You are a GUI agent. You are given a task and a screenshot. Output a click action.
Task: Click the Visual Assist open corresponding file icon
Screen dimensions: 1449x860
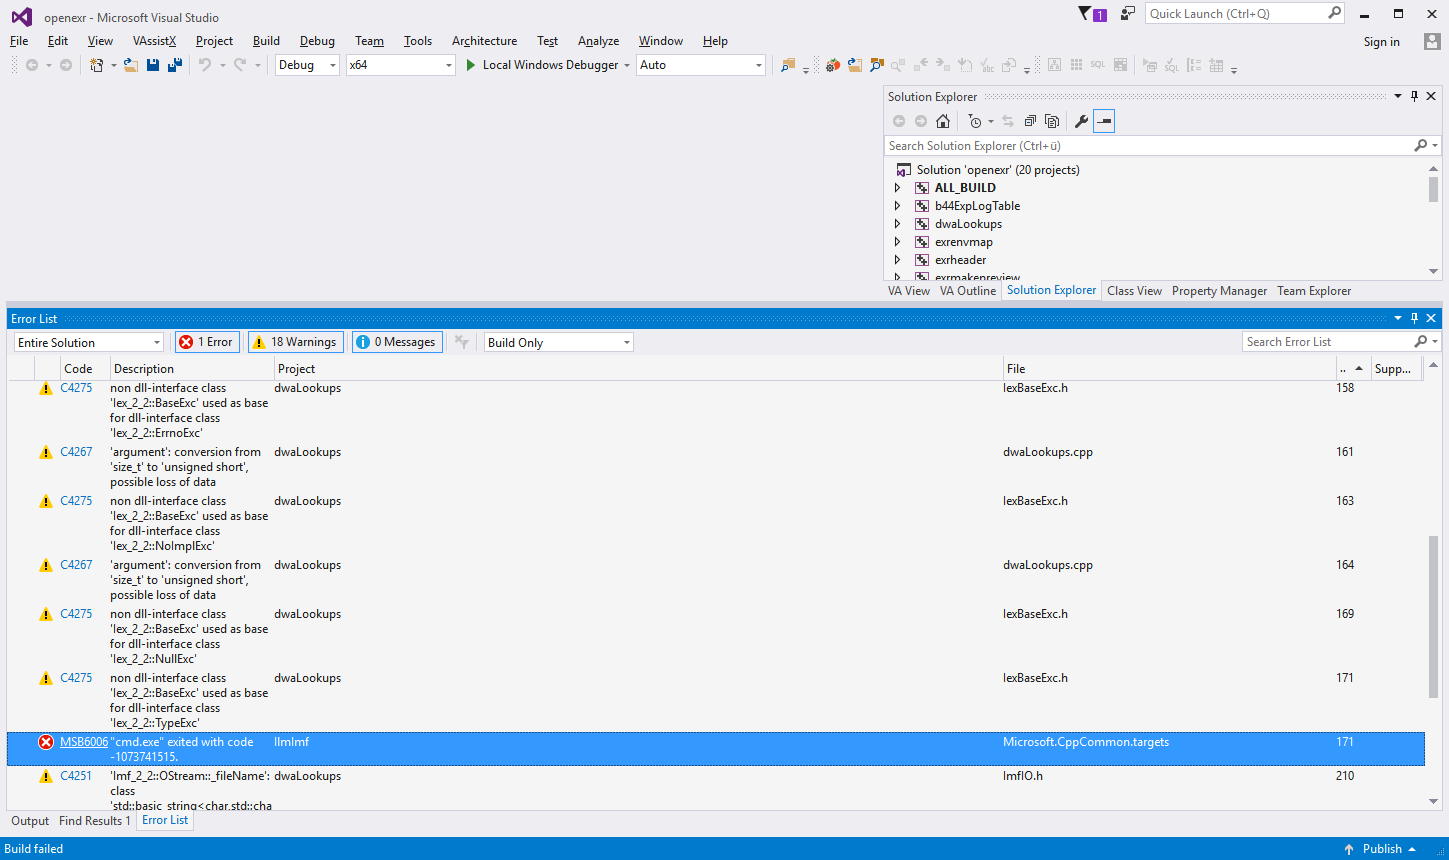coord(855,65)
